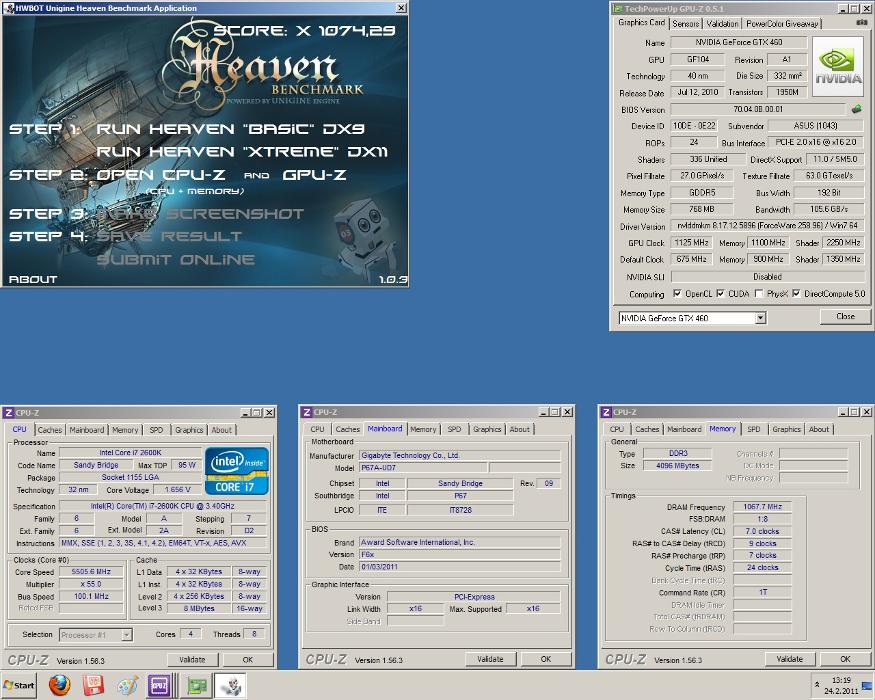Select the purple CPU-Z taskbar icon
This screenshot has width=875, height=700.
(159, 685)
